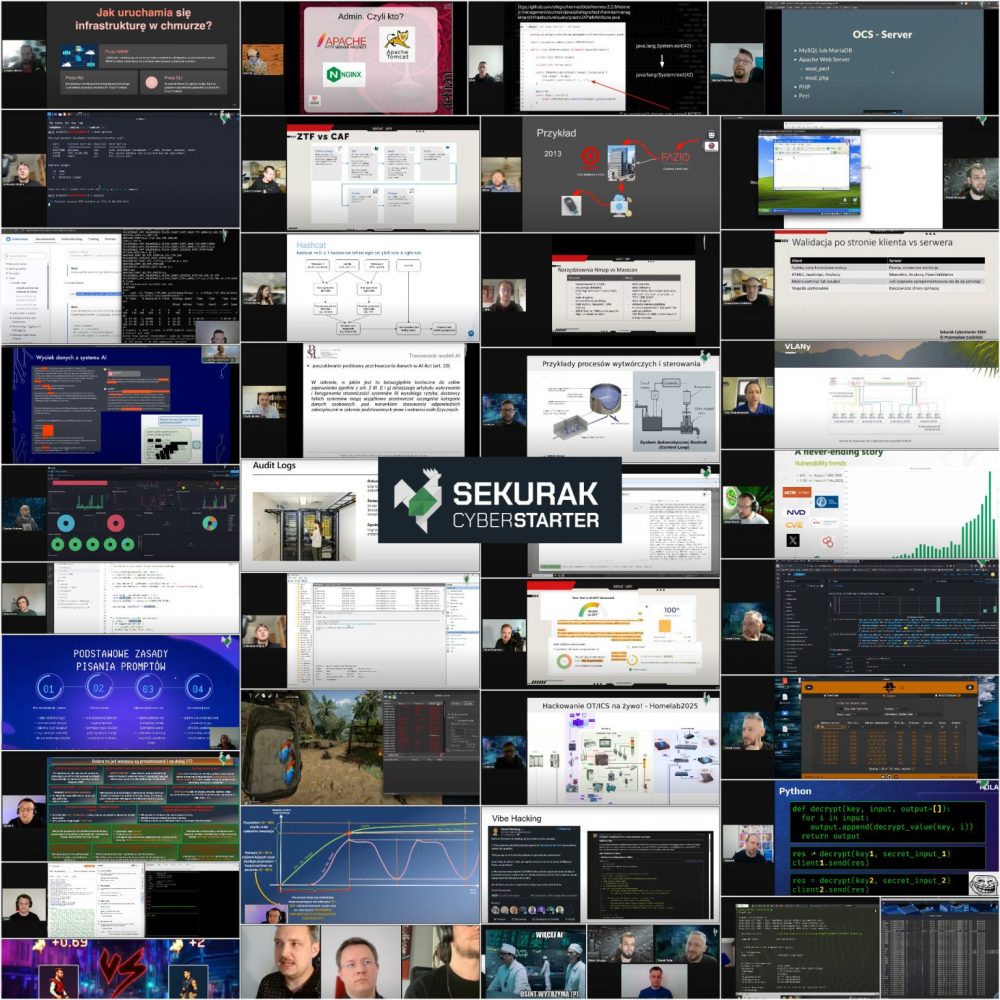Click the '2013' label on Przykład slide
This screenshot has width=1000, height=1000.
[x=552, y=153]
